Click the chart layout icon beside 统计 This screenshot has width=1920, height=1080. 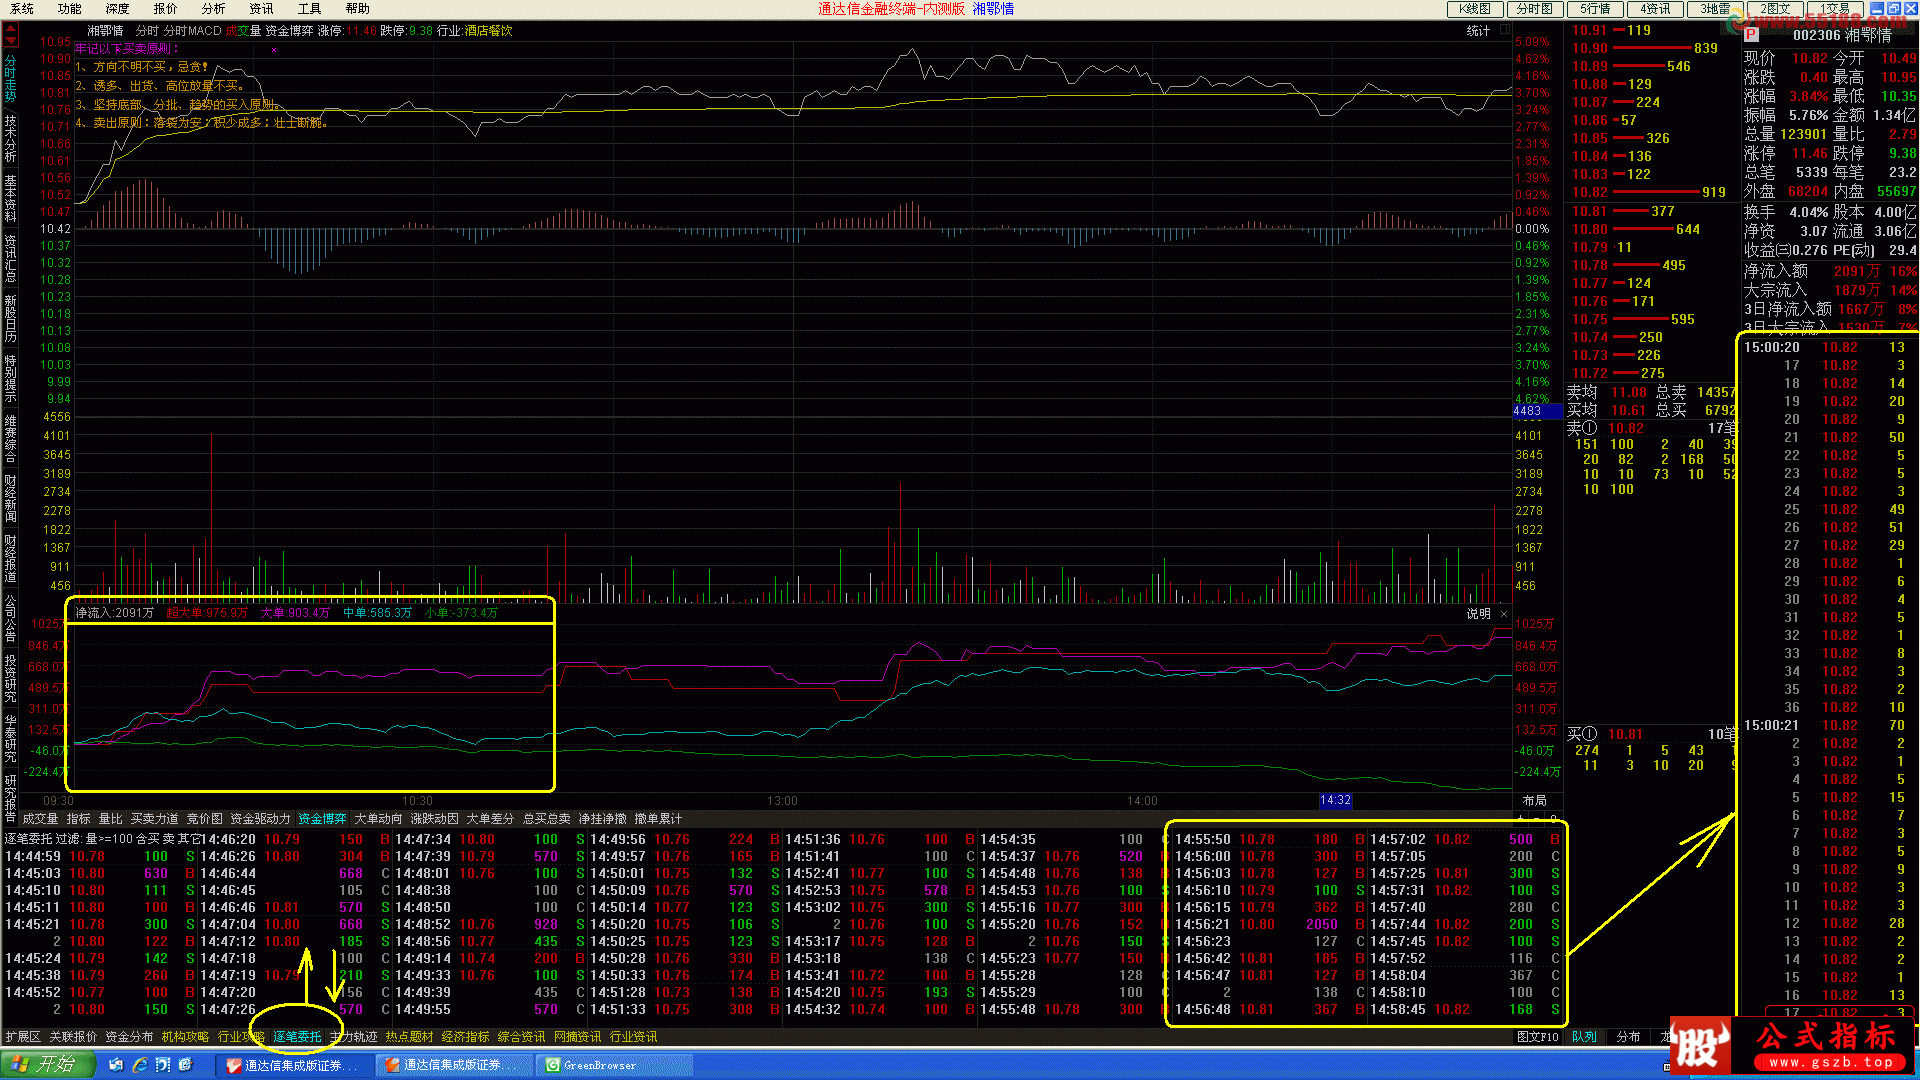click(1505, 31)
